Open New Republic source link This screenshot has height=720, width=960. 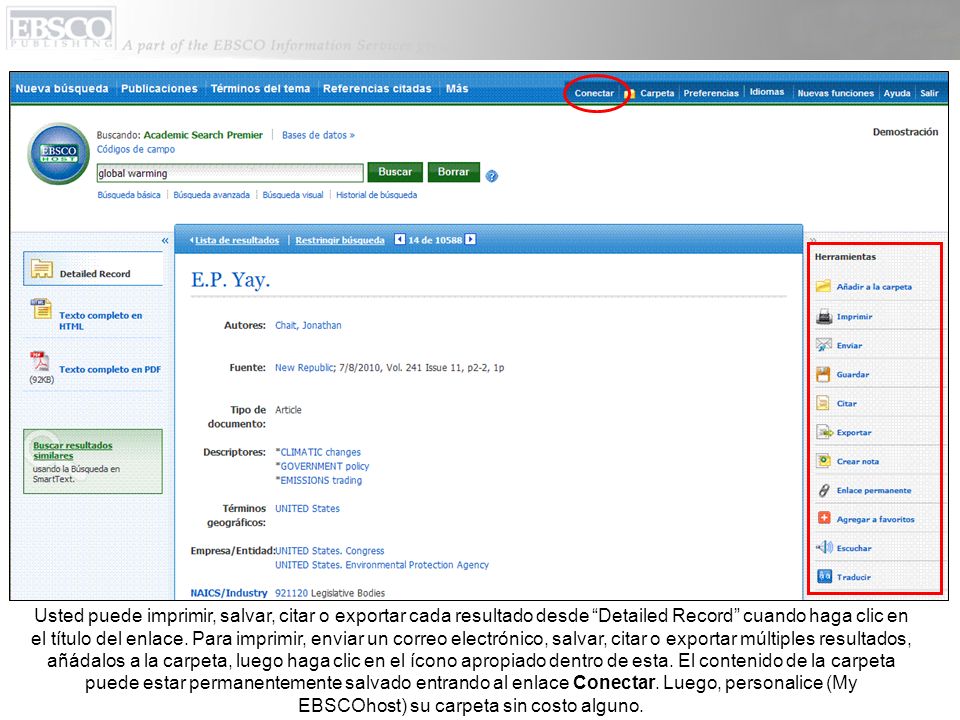click(304, 367)
